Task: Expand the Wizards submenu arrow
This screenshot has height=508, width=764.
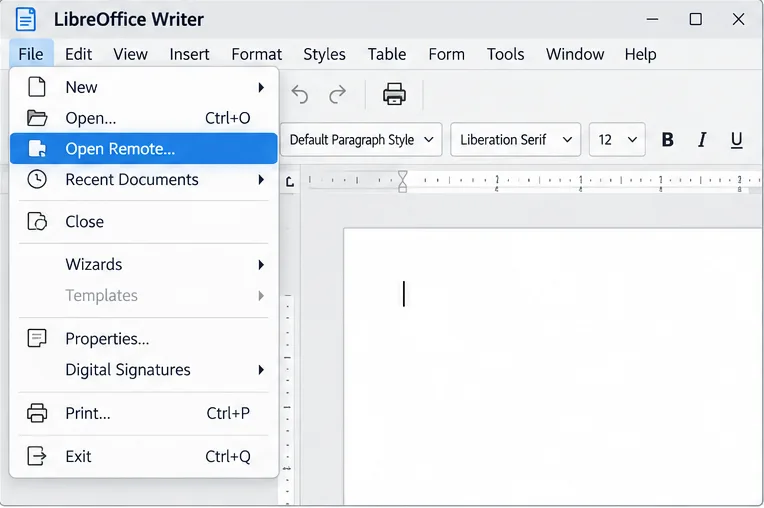Action: coord(261,264)
